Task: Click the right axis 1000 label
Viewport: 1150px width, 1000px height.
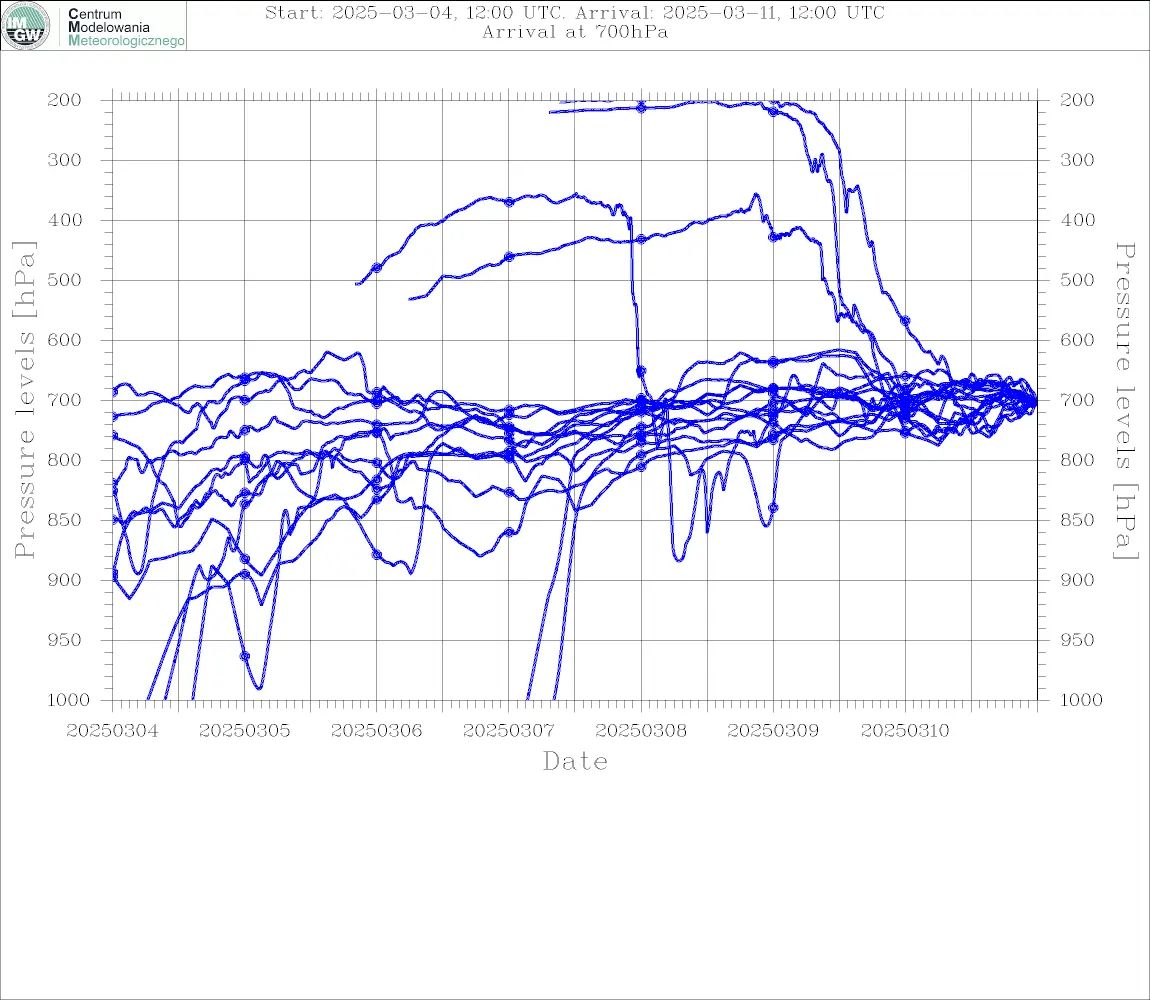Action: (x=1081, y=700)
